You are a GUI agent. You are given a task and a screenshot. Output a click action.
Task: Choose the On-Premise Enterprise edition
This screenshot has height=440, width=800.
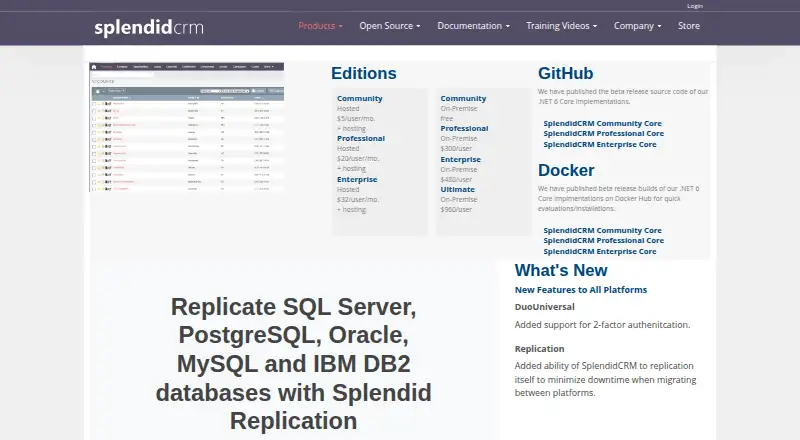(461, 160)
